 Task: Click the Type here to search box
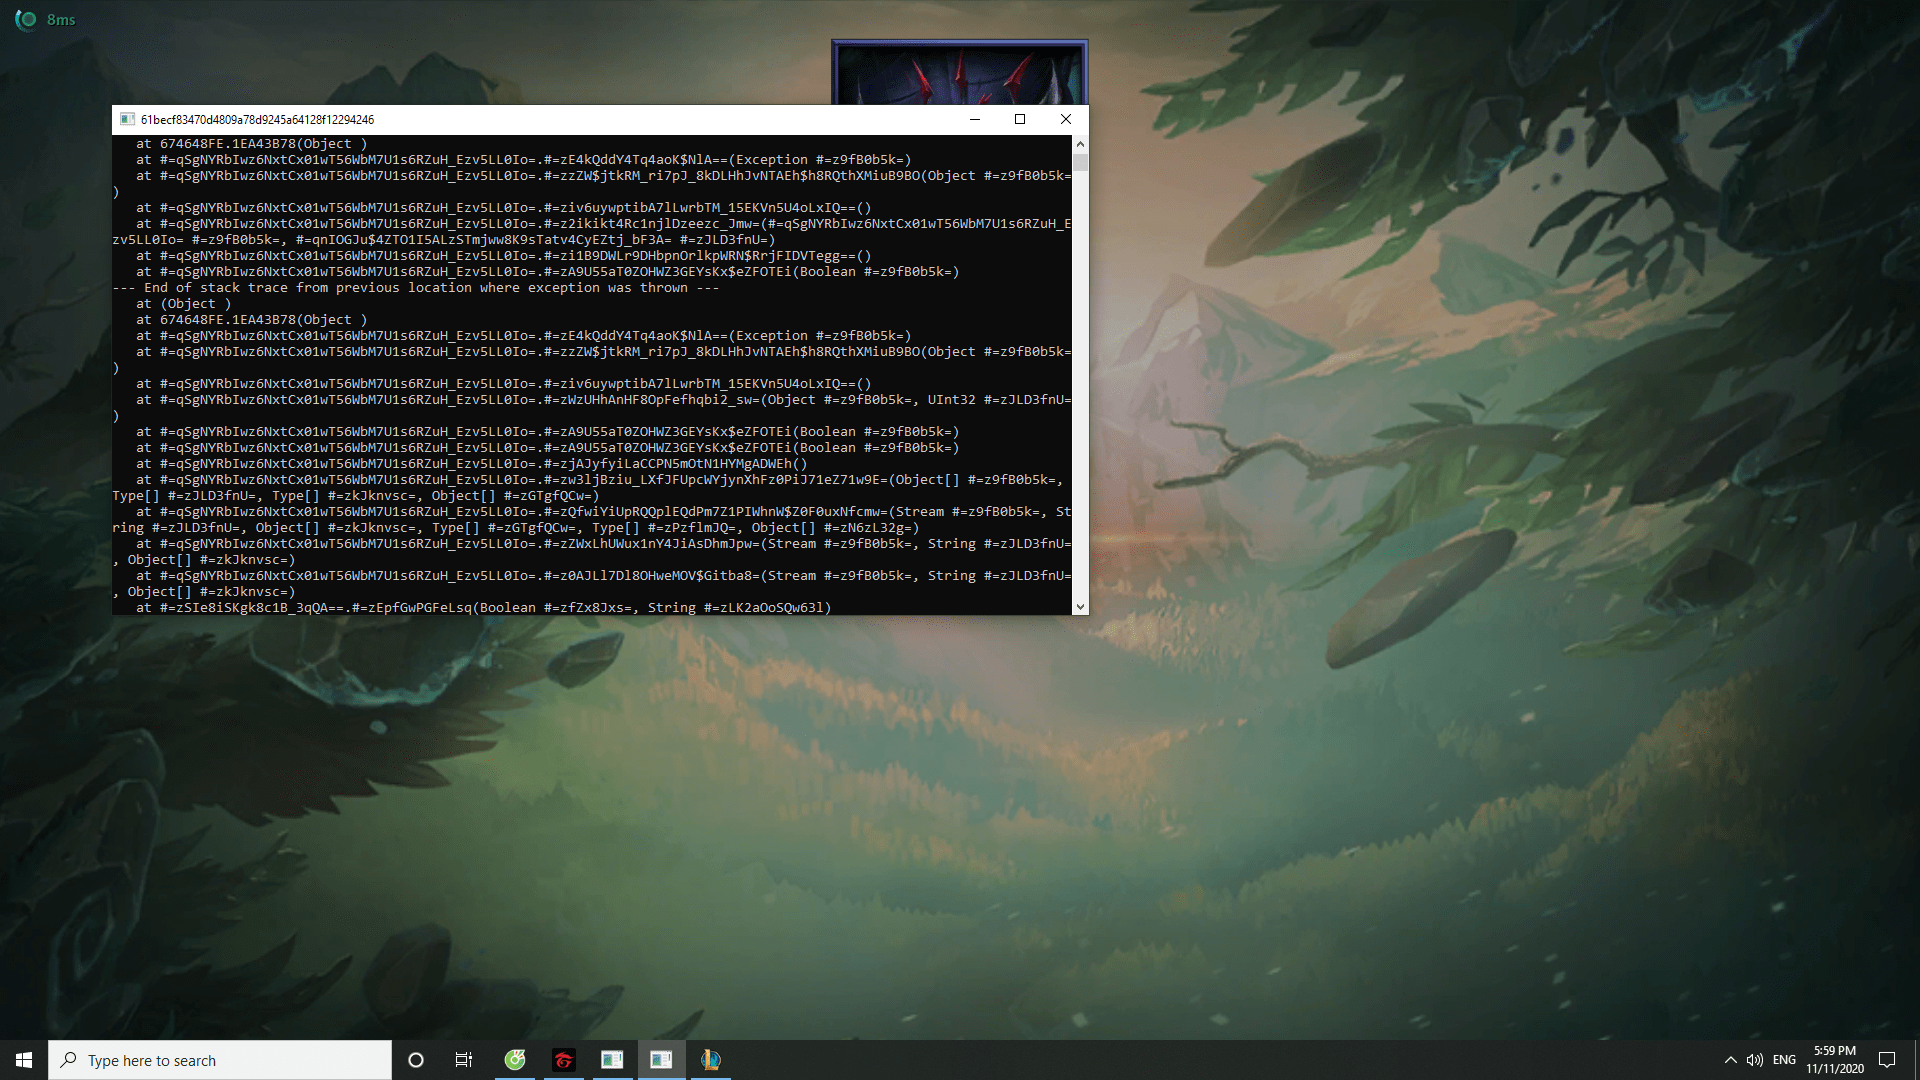pyautogui.click(x=220, y=1060)
